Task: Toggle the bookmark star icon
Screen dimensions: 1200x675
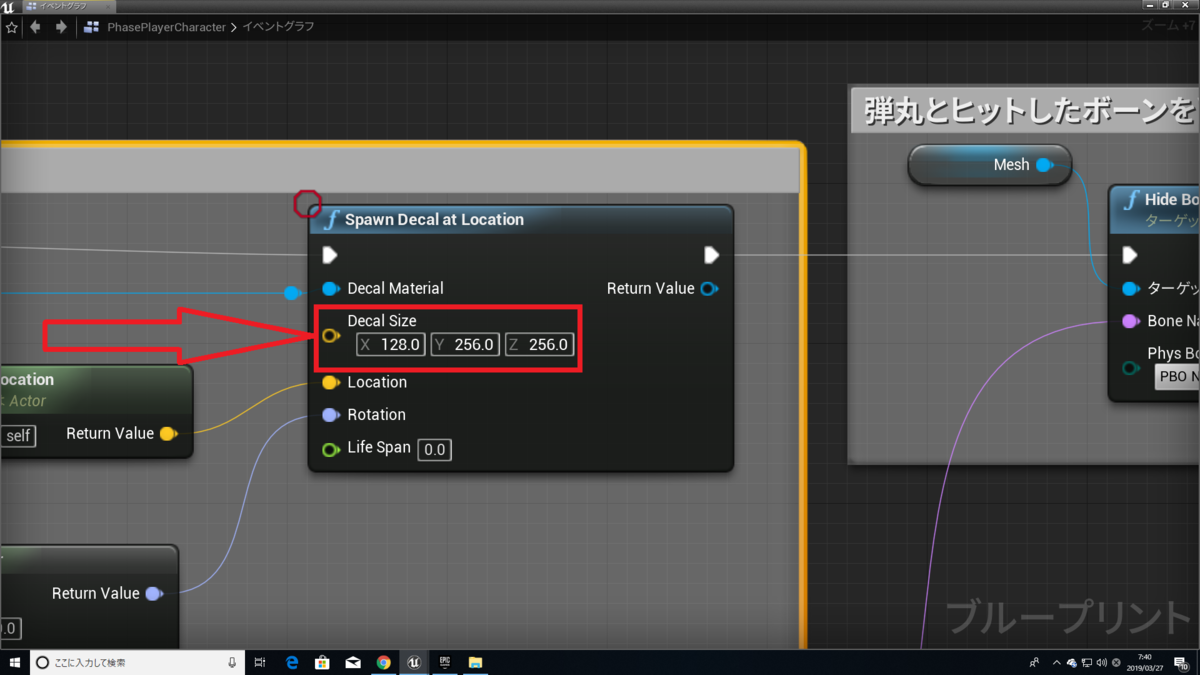Action: tap(11, 27)
